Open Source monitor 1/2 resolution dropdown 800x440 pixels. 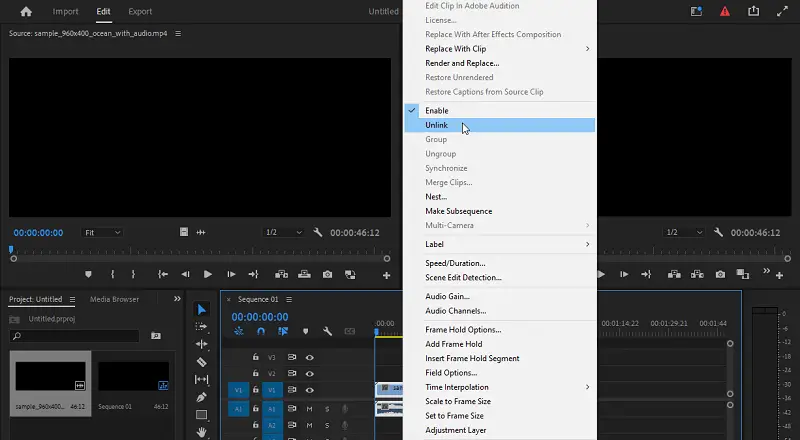(283, 232)
